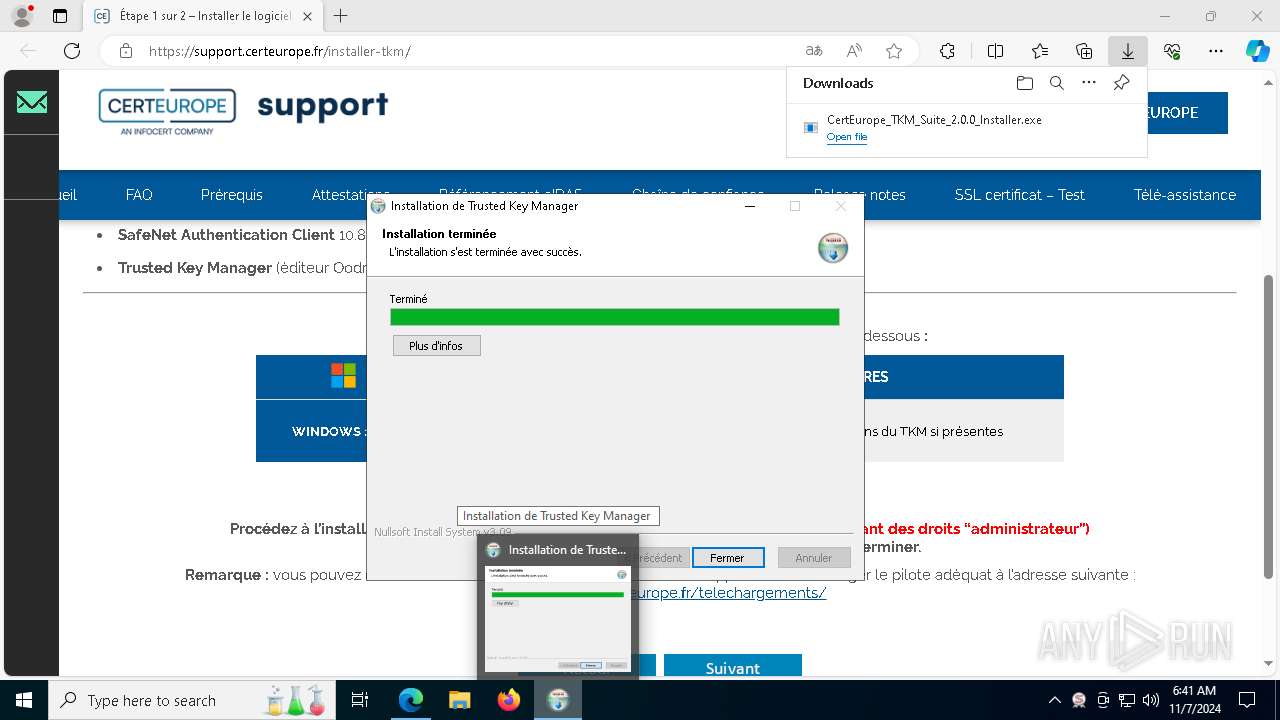Open downloads folder from Downloads panel
Viewport: 1280px width, 720px height.
[x=1024, y=83]
